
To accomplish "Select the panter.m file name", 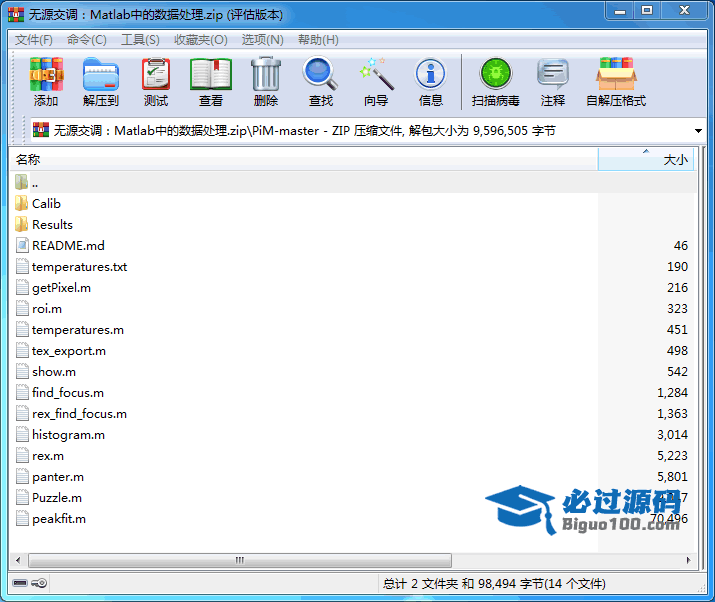I will click(58, 477).
